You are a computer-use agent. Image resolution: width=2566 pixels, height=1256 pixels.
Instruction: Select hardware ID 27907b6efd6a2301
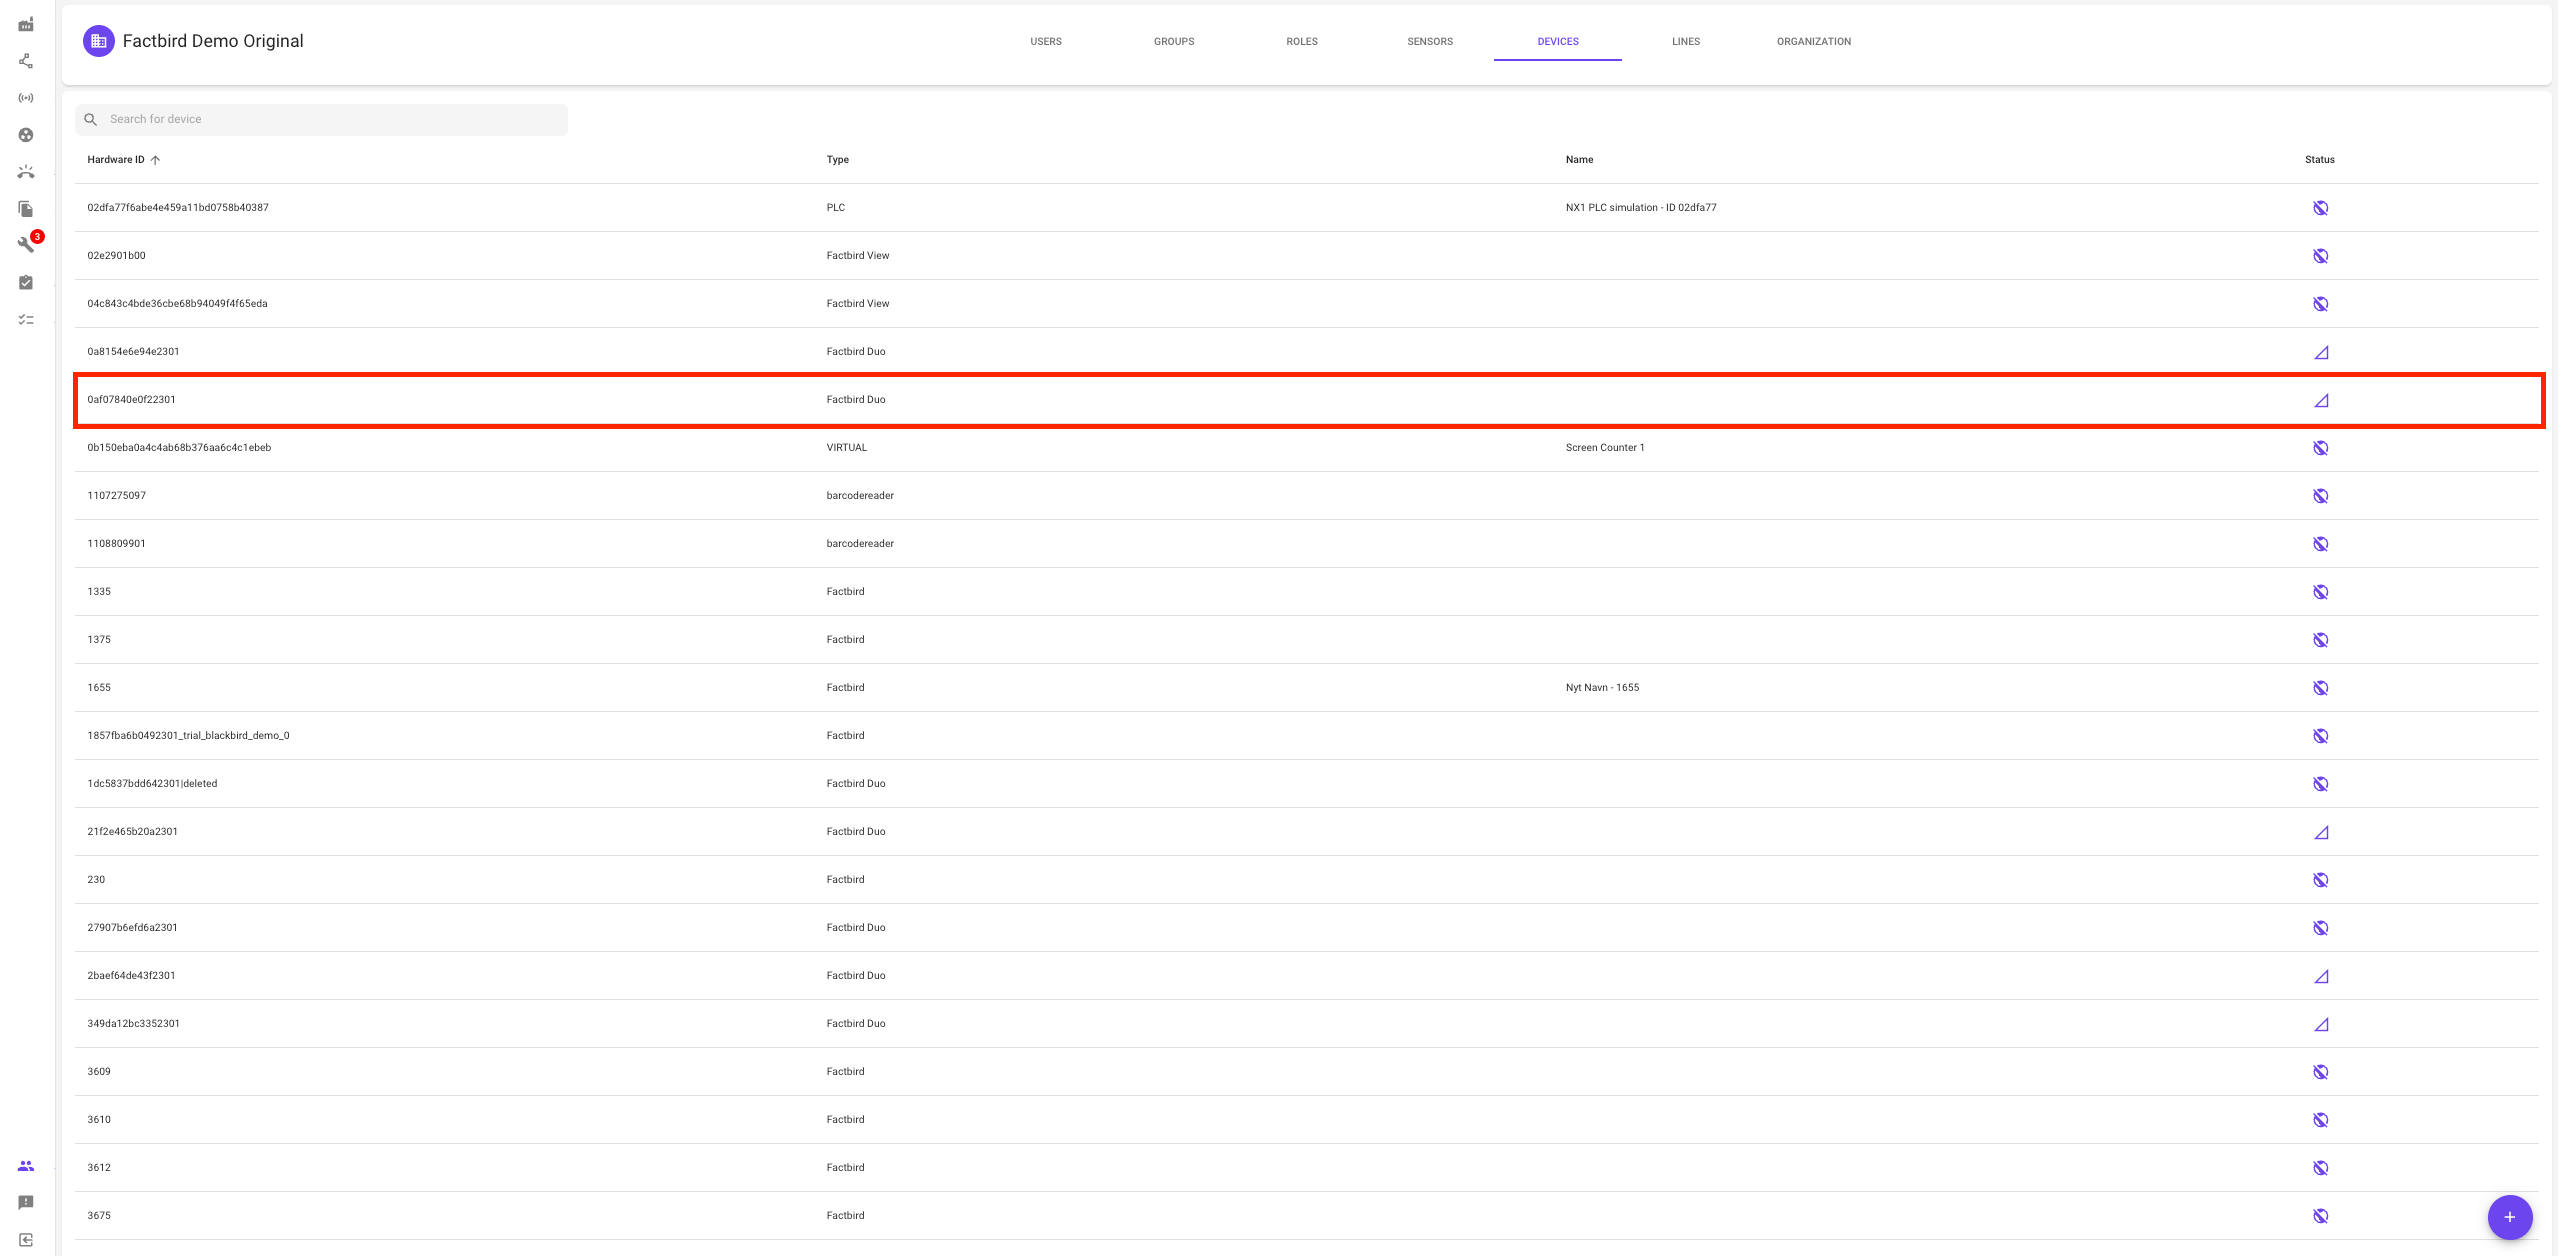pos(132,928)
